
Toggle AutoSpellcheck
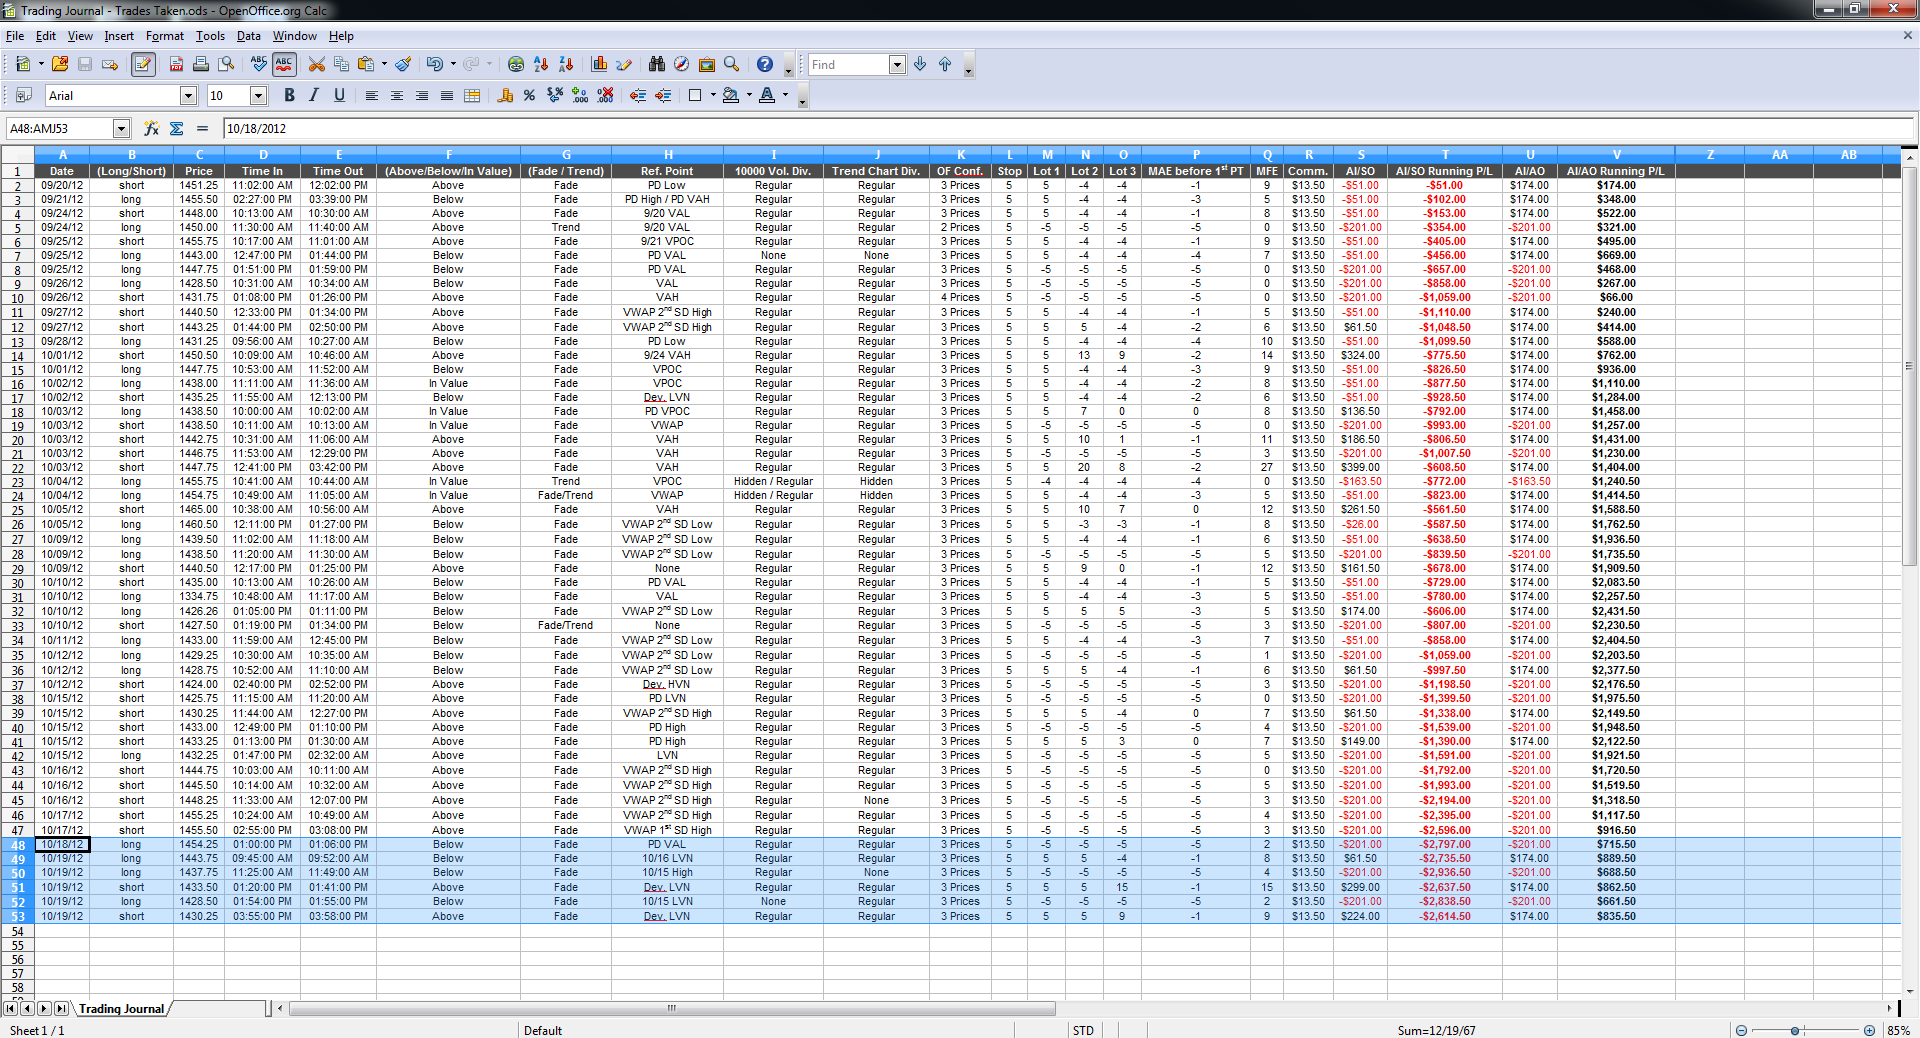pos(284,64)
